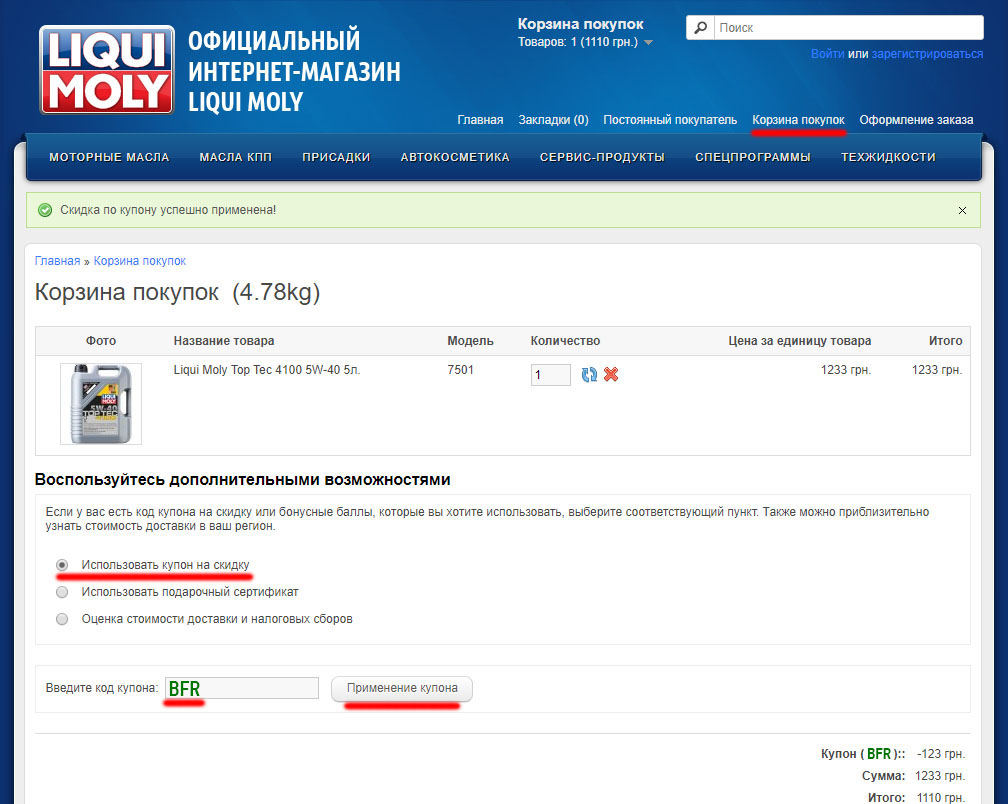Open the АВТОКОСМЕТИКА menu
This screenshot has height=804, width=1008.
[455, 157]
